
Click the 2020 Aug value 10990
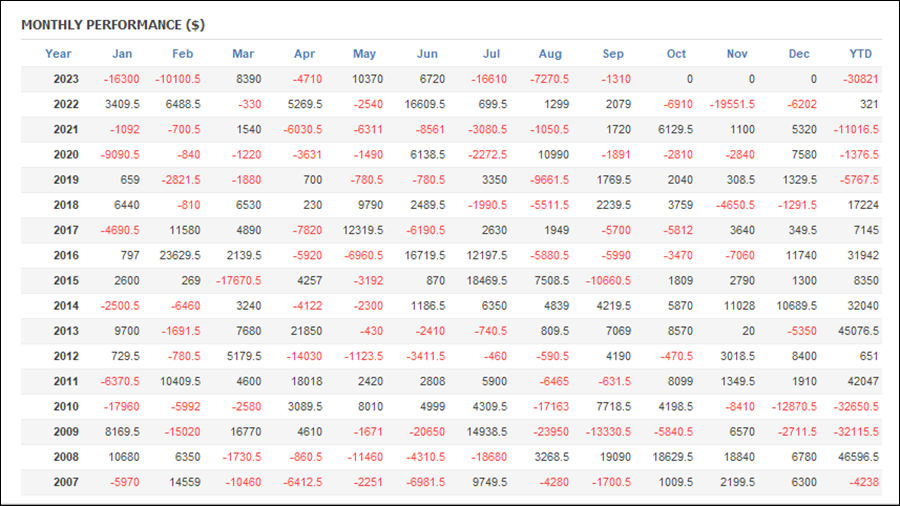point(553,155)
